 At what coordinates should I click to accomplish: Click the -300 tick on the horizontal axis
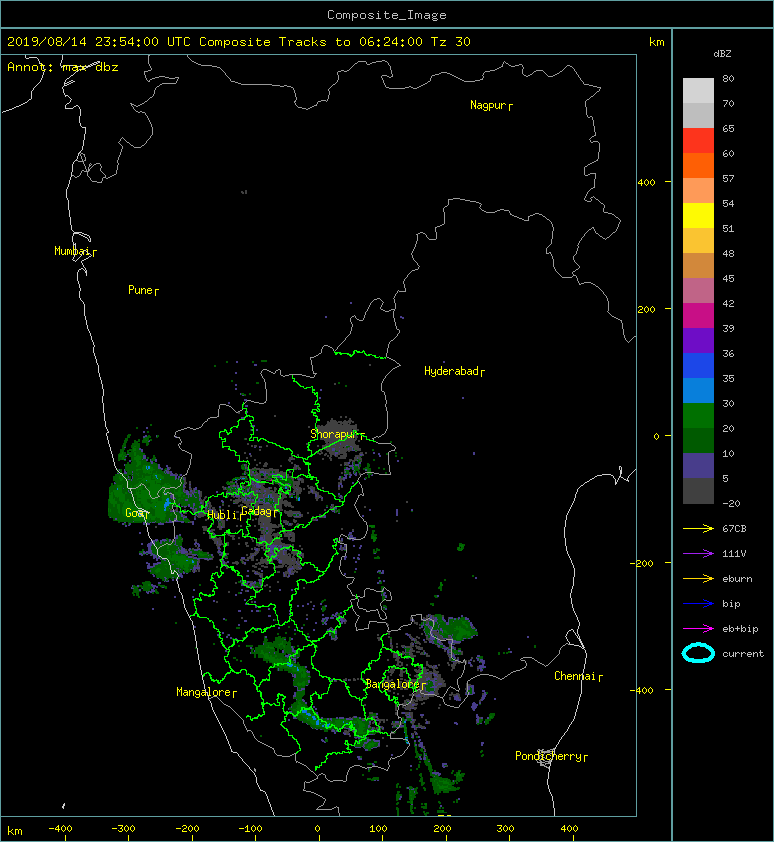[x=123, y=829]
